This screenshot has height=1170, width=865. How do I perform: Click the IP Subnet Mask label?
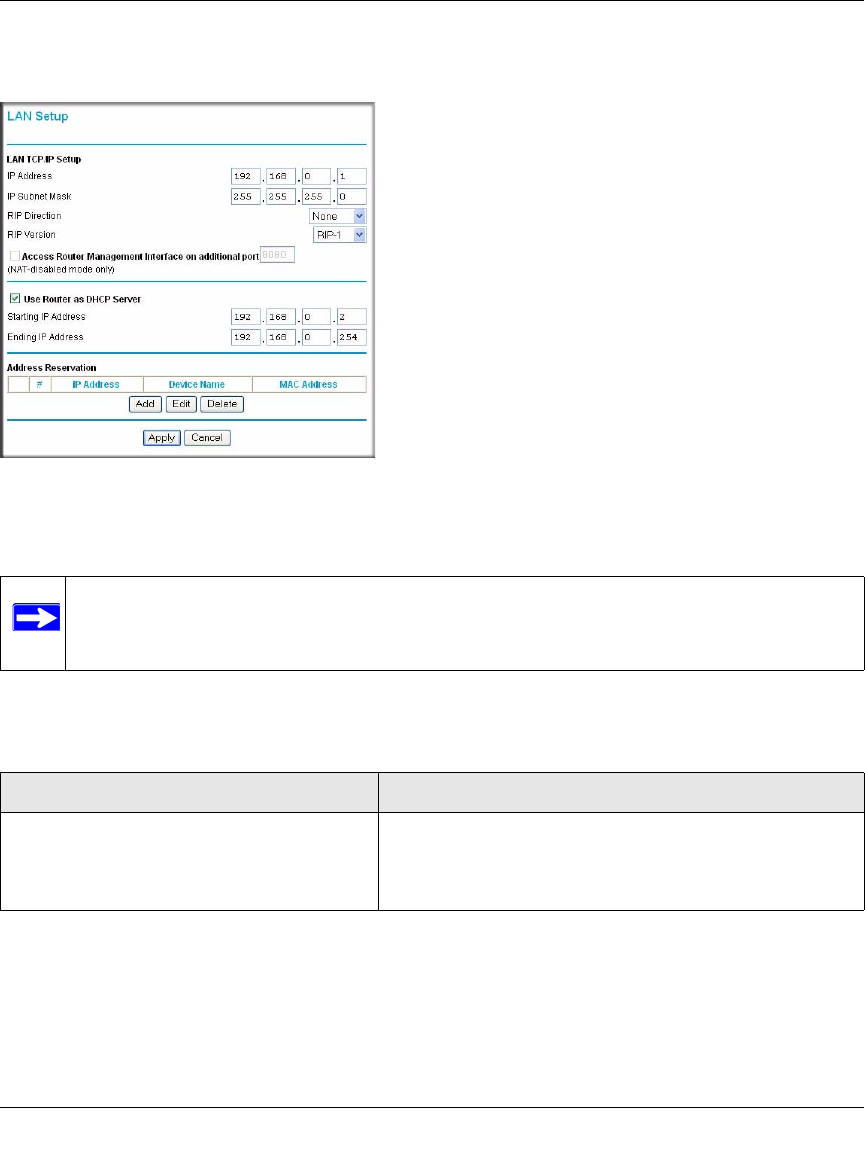point(40,196)
